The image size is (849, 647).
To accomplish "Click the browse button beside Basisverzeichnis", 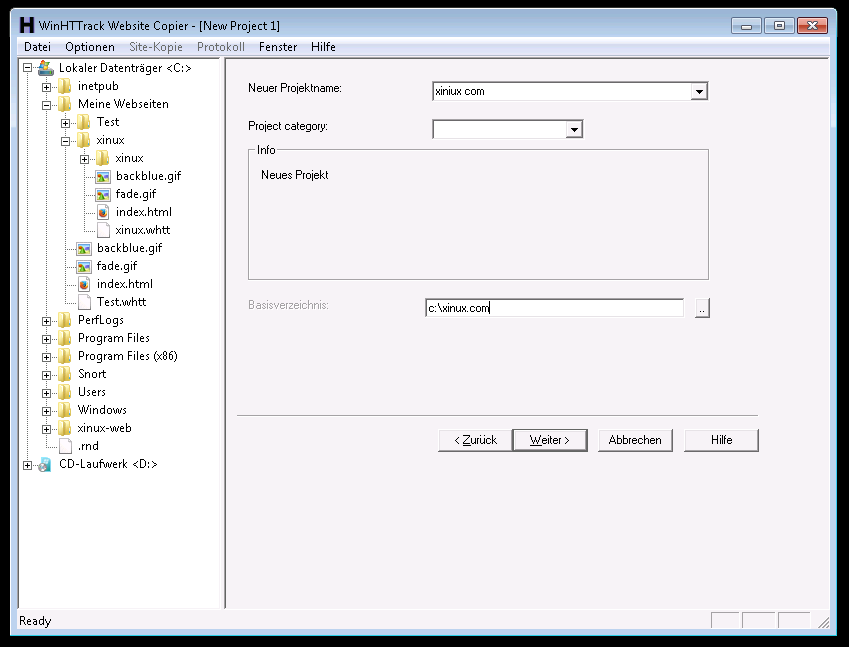I will (702, 309).
